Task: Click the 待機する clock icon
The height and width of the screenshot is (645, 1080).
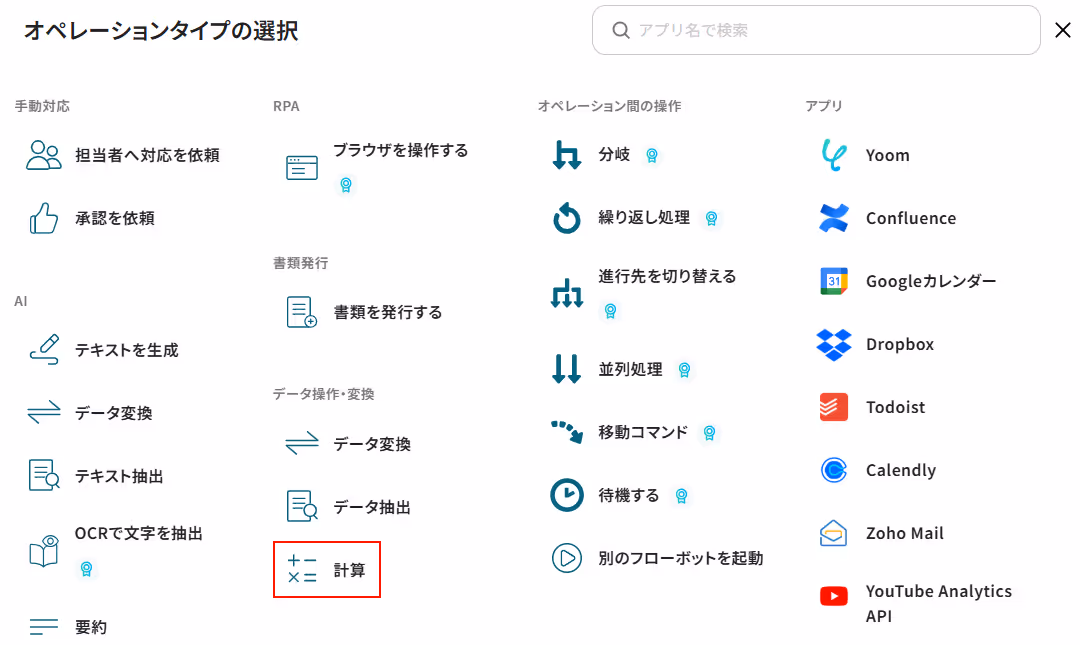Action: (567, 495)
